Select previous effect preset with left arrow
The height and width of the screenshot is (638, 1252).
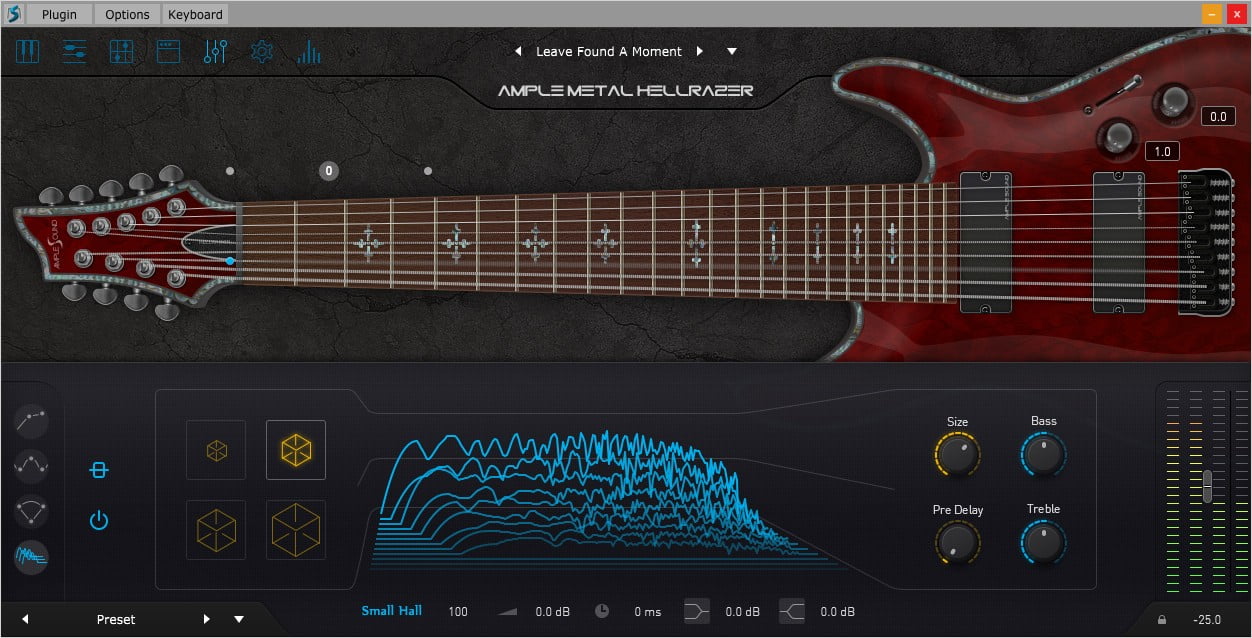coord(25,619)
